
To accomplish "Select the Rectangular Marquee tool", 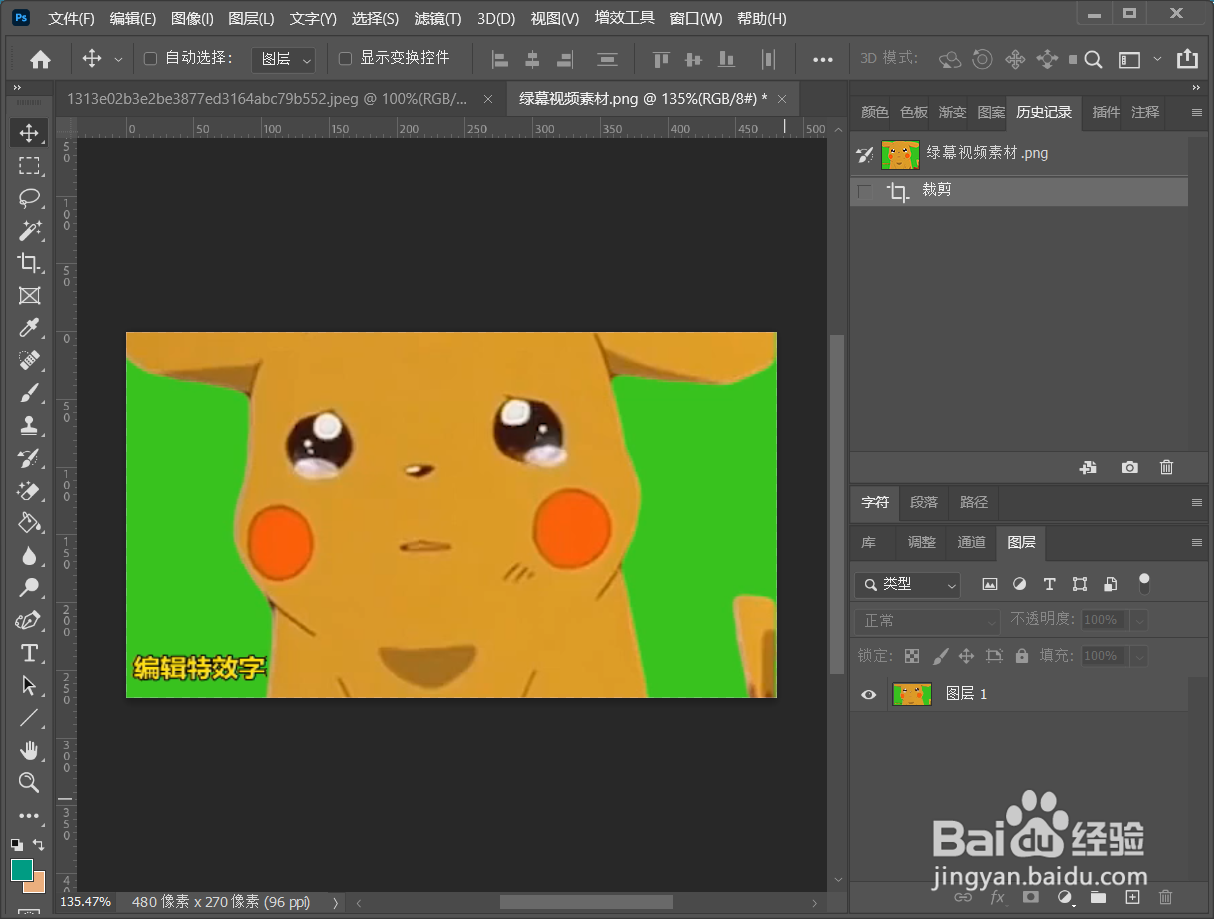I will click(x=29, y=165).
